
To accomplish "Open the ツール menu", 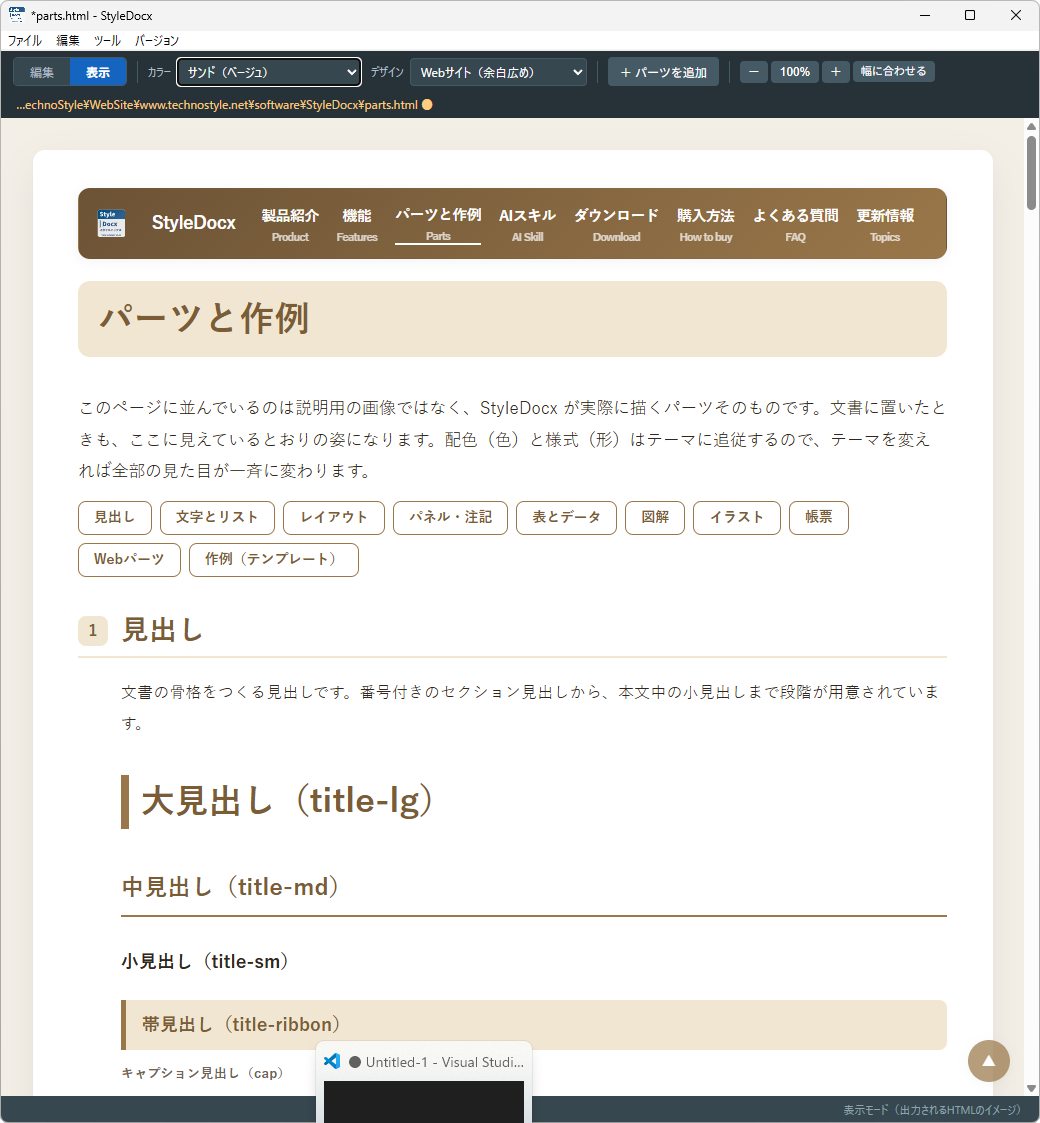I will coord(107,41).
